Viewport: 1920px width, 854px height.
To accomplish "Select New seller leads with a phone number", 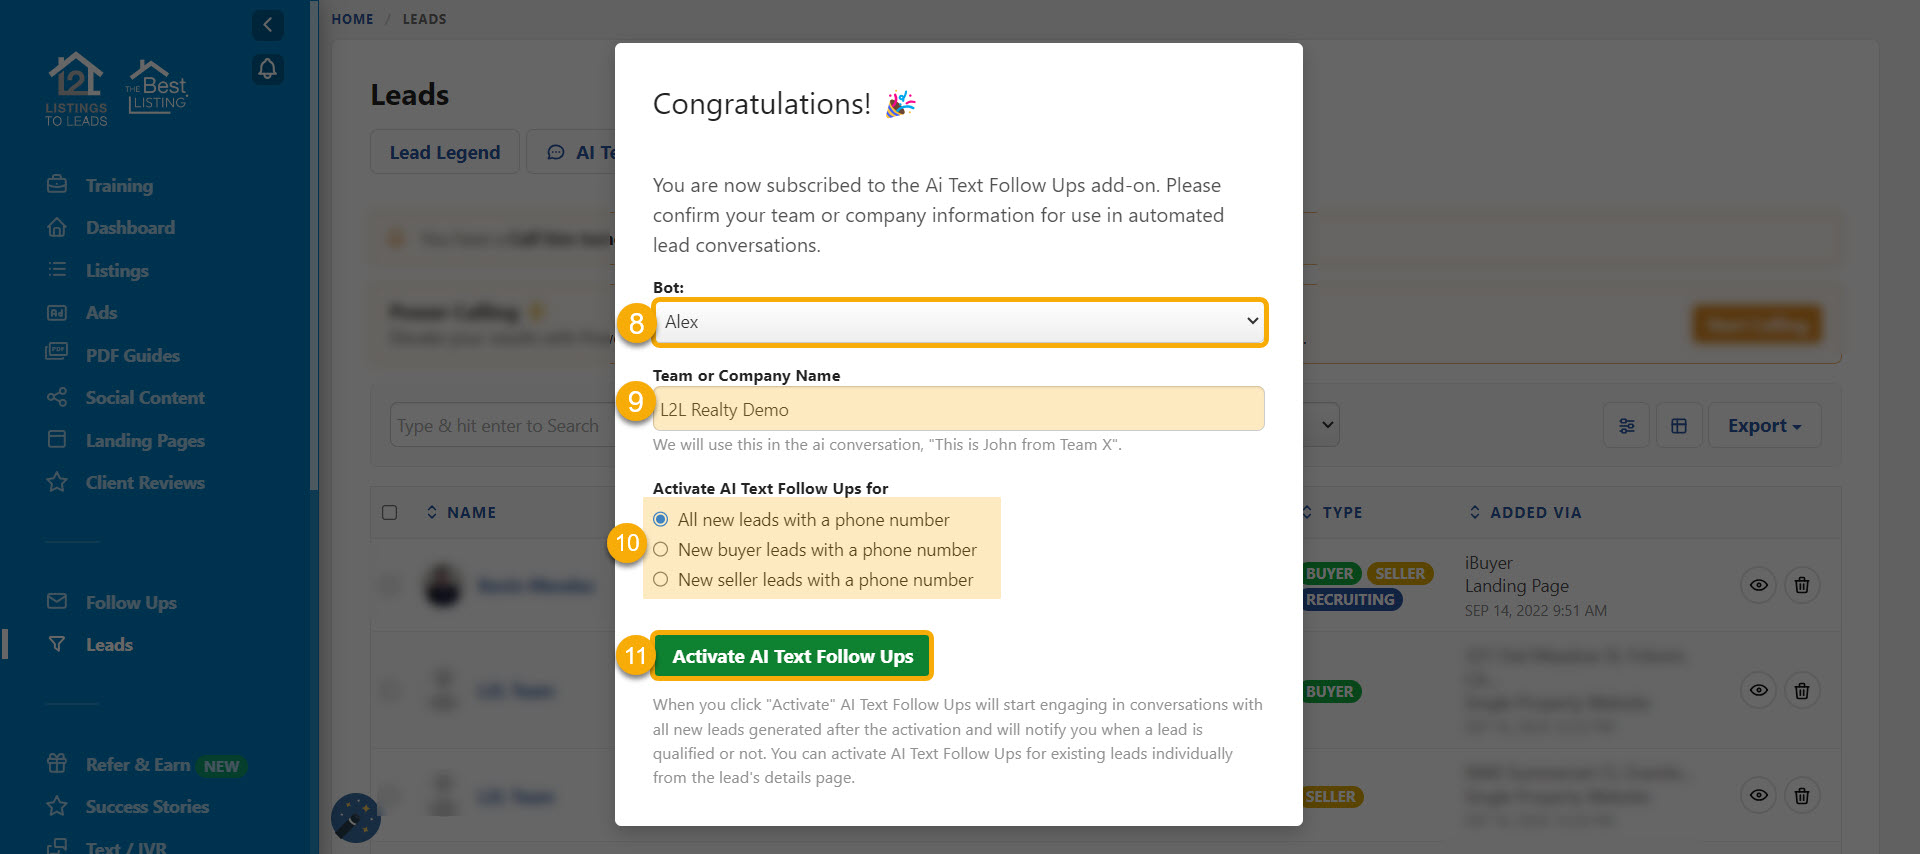I will [x=661, y=580].
